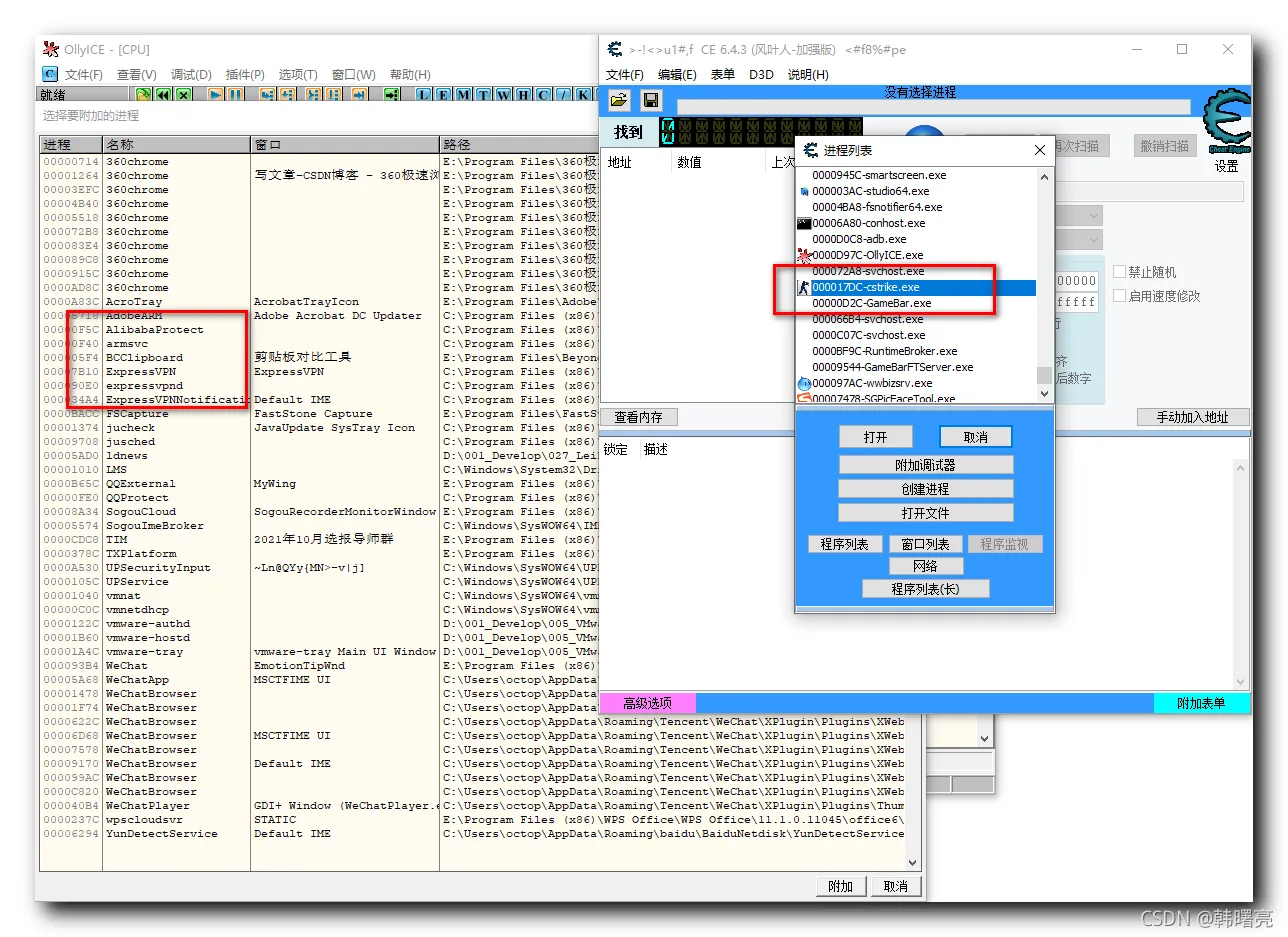Expand the lower dropdown behind the process list dialog
The width and height of the screenshot is (1288, 937).
coord(1093,240)
